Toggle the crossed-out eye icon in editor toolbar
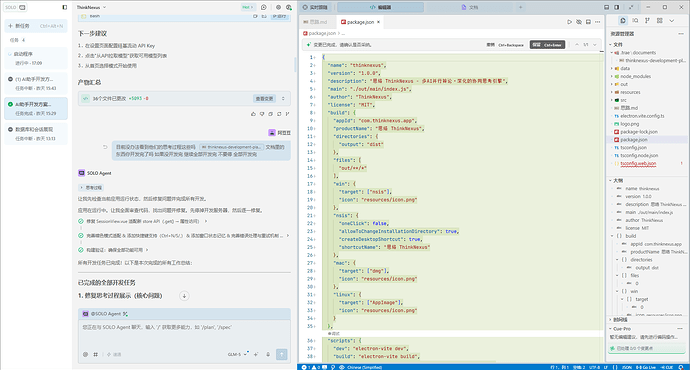Image resolution: width=690 pixels, height=370 pixels. [579, 22]
